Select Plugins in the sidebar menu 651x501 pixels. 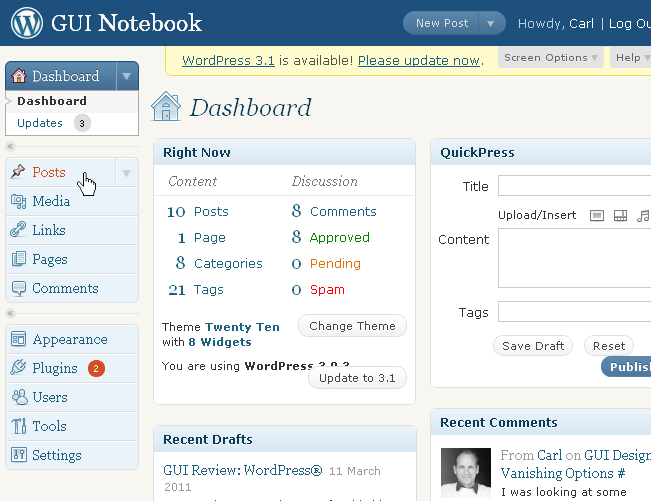point(54,368)
